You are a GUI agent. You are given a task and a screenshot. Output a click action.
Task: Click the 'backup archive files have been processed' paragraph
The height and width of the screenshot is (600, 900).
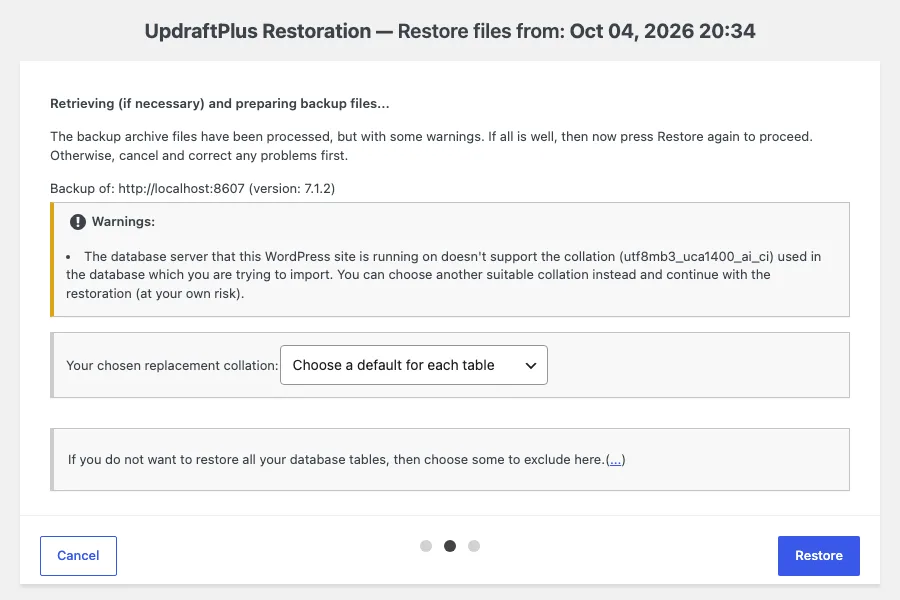pyautogui.click(x=431, y=146)
